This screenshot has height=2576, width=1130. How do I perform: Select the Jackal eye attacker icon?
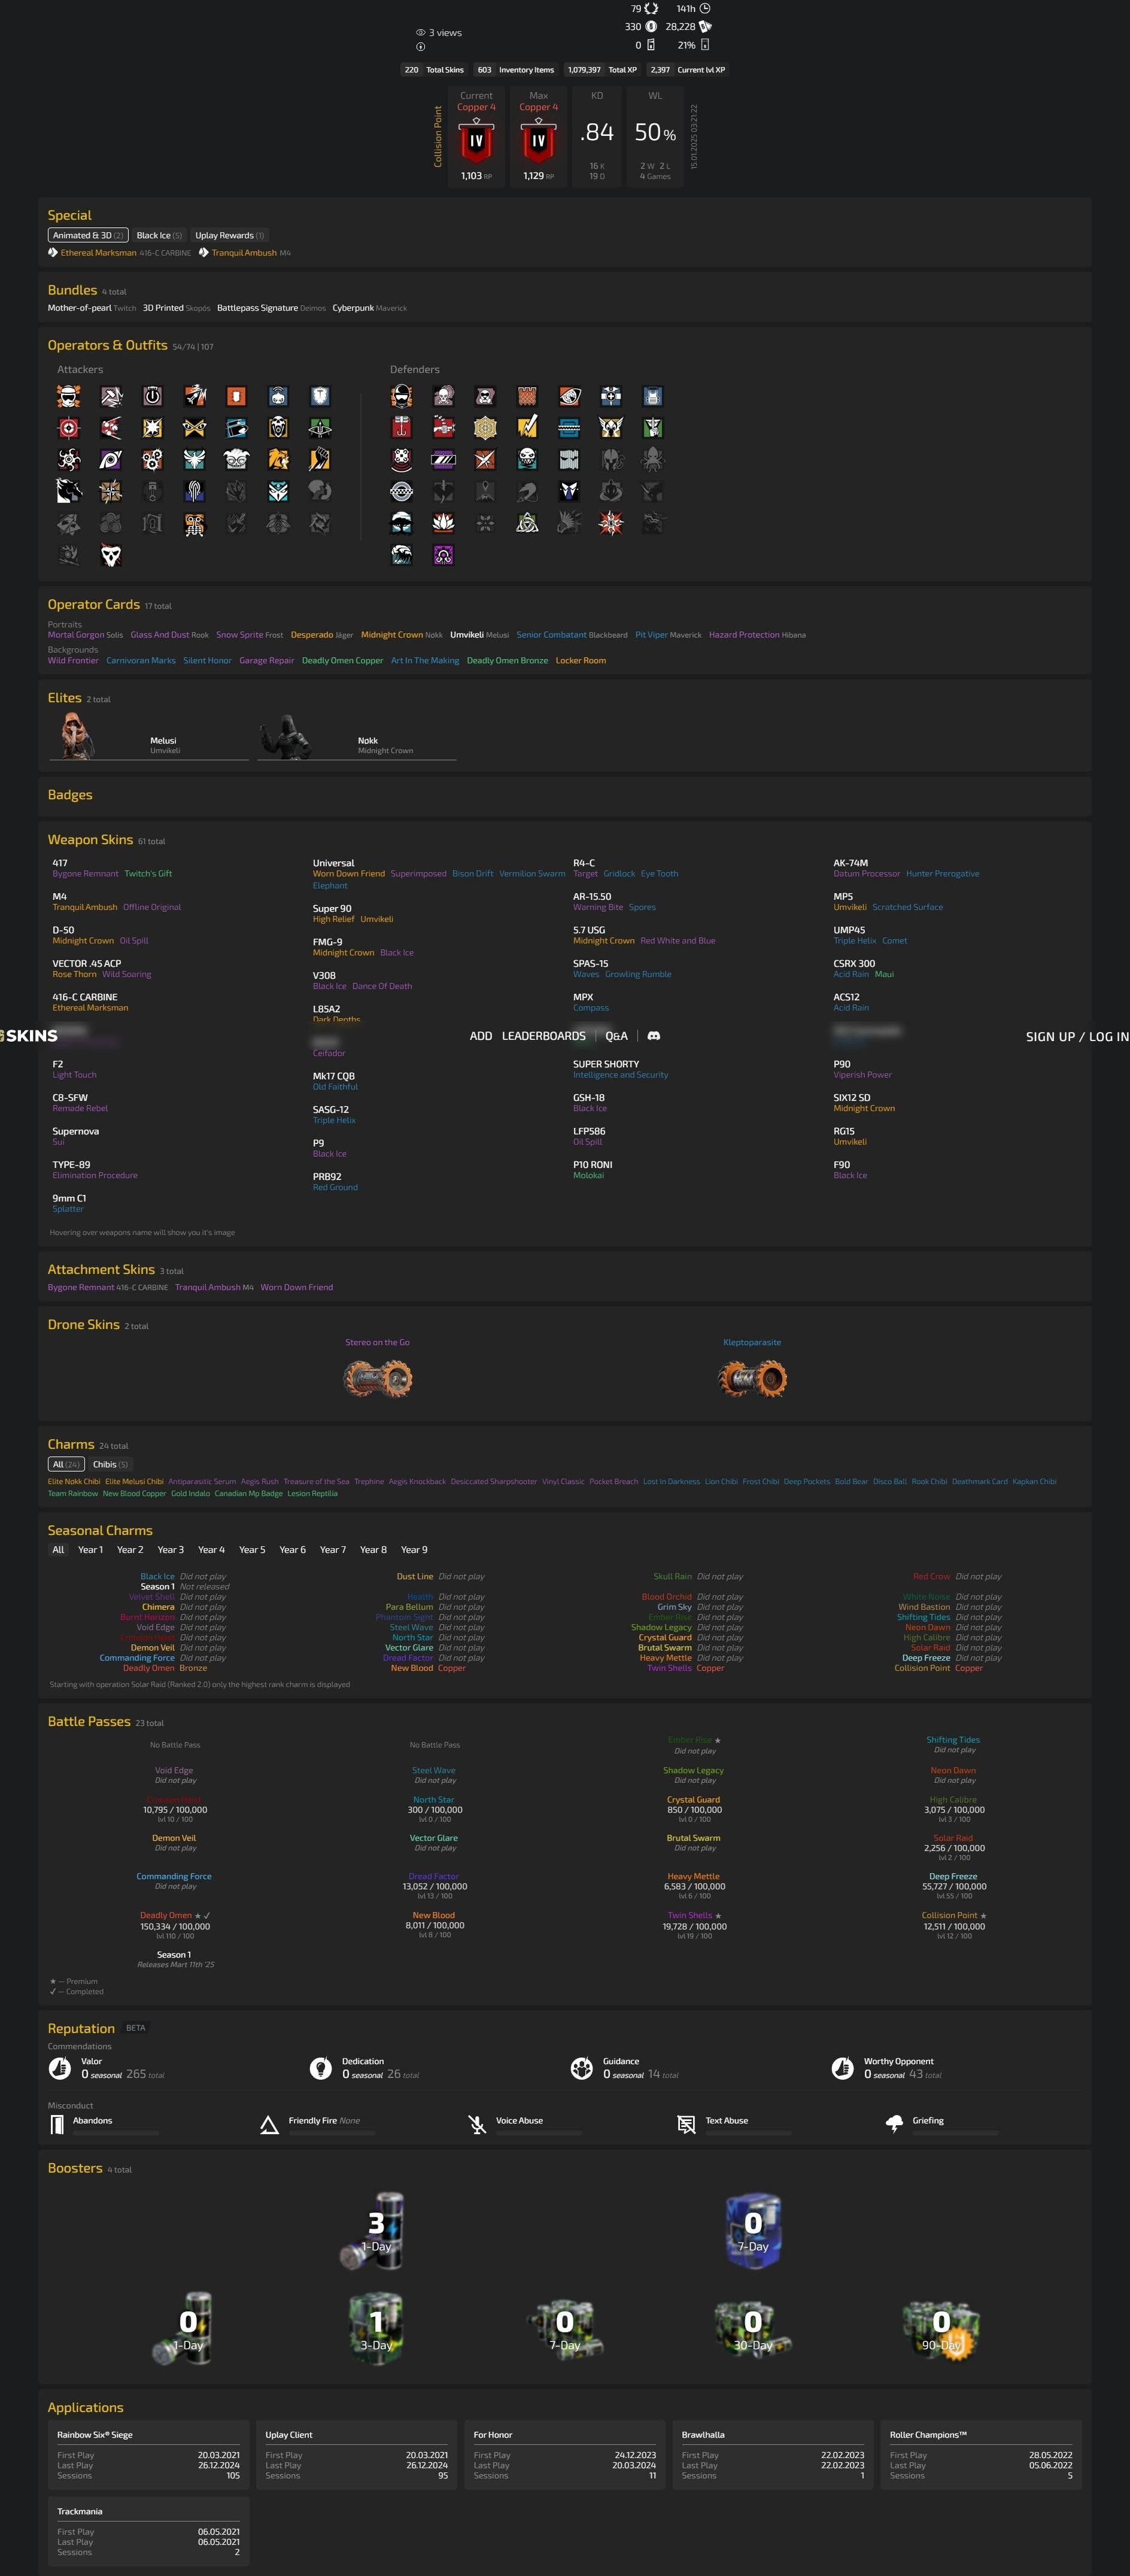pyautogui.click(x=111, y=460)
